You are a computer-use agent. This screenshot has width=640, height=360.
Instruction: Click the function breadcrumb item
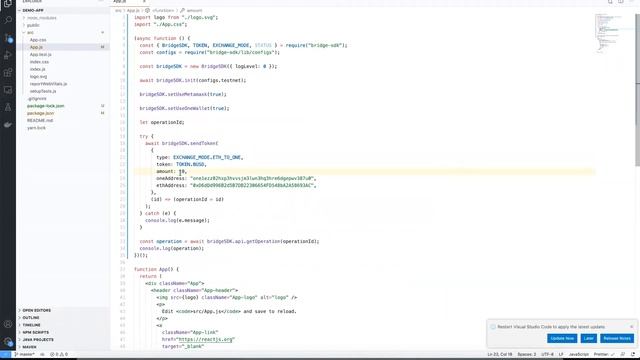pyautogui.click(x=159, y=10)
